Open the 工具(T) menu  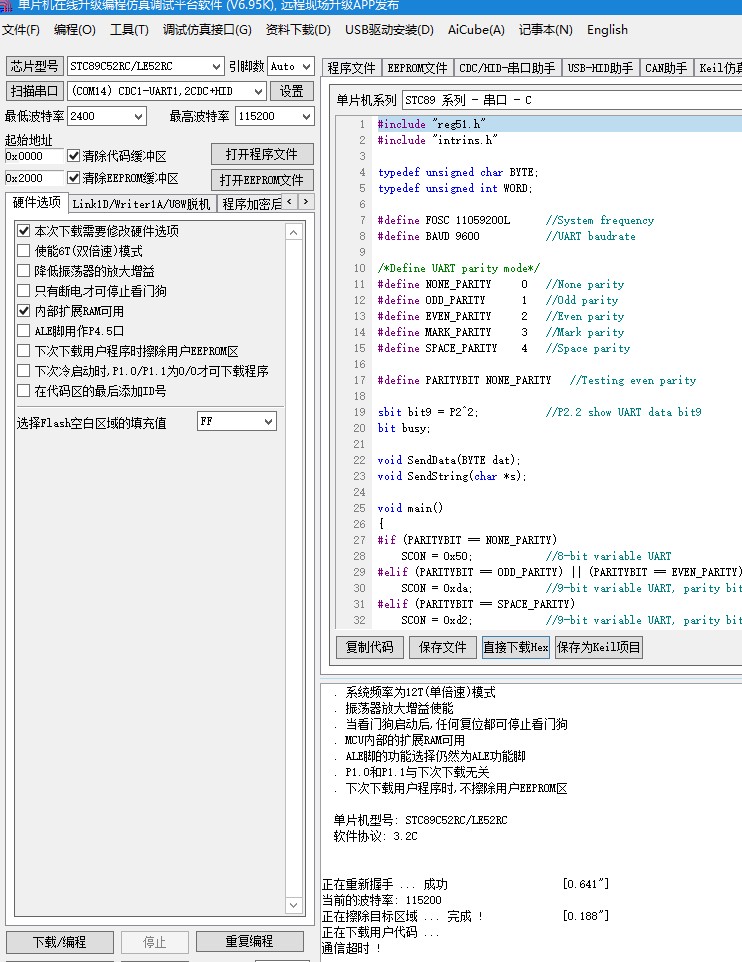(x=129, y=30)
